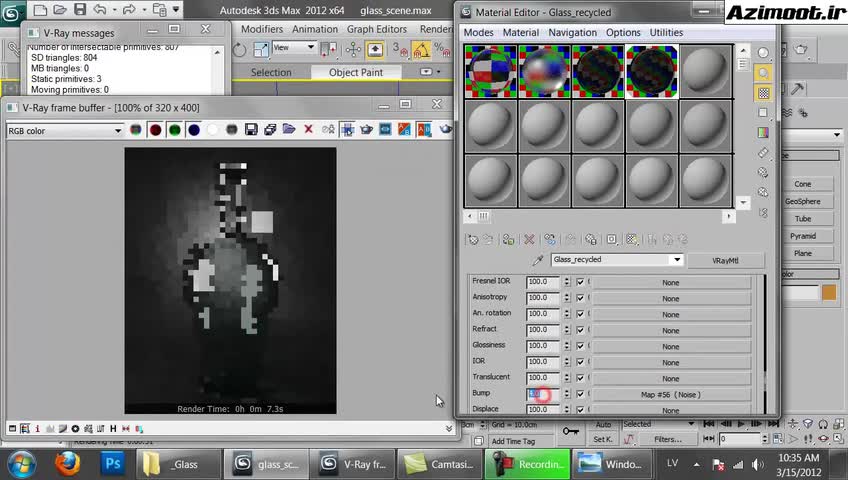Expand the Glass_recycled material name dropdown
Viewport: 848px width, 480px height.
pos(677,260)
